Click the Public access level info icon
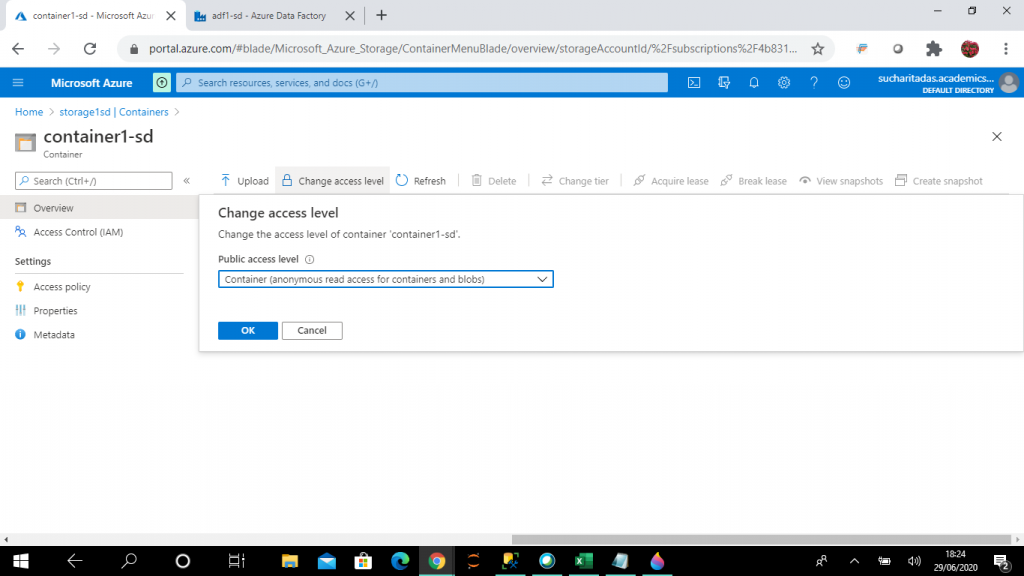 [x=310, y=259]
